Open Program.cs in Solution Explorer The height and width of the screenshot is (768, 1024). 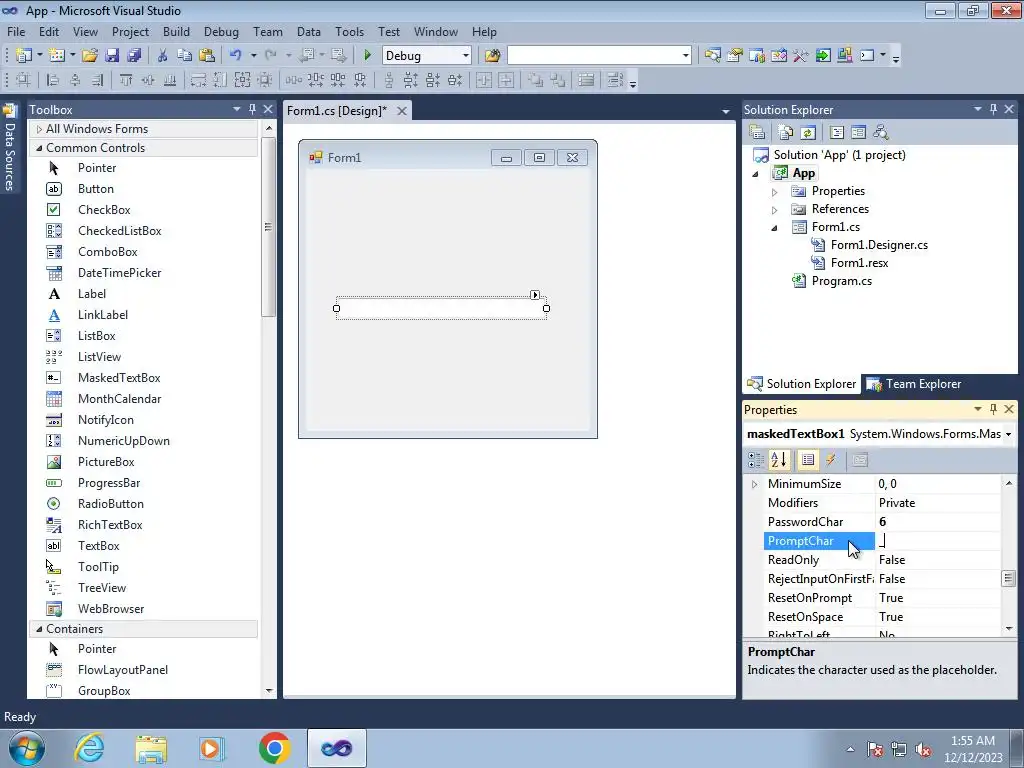[841, 281]
